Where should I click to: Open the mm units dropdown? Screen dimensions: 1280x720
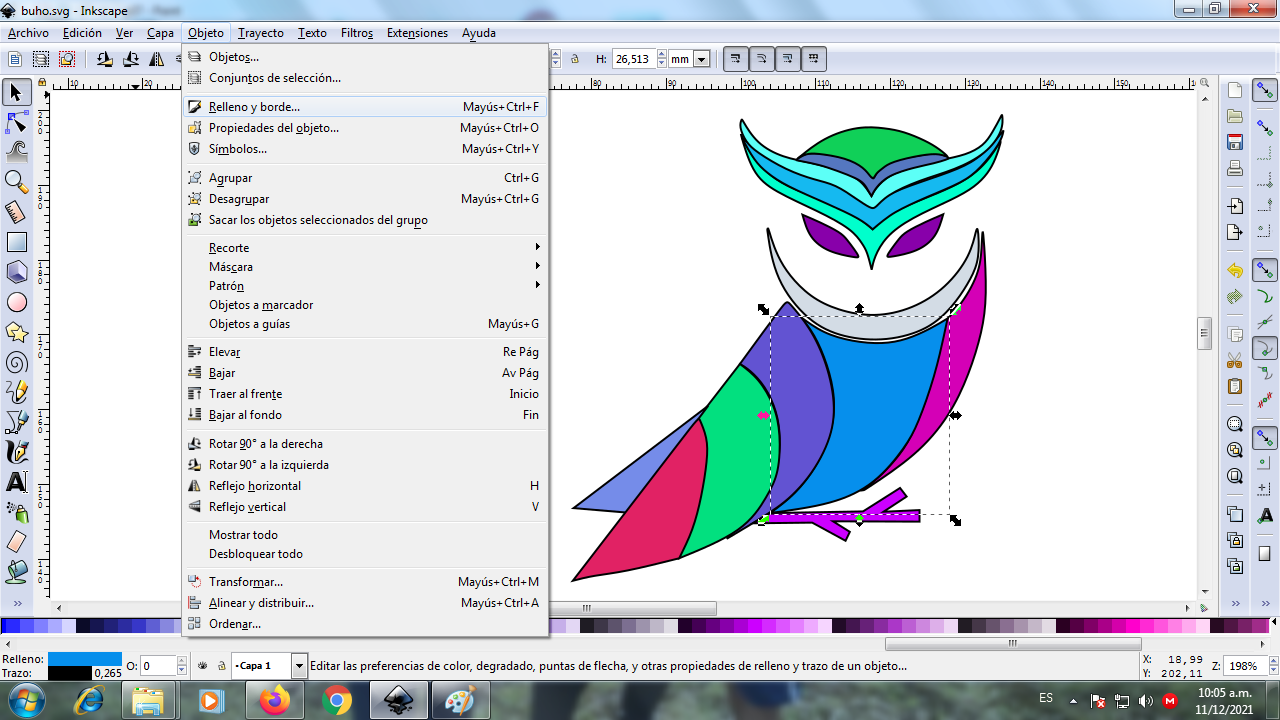click(701, 59)
